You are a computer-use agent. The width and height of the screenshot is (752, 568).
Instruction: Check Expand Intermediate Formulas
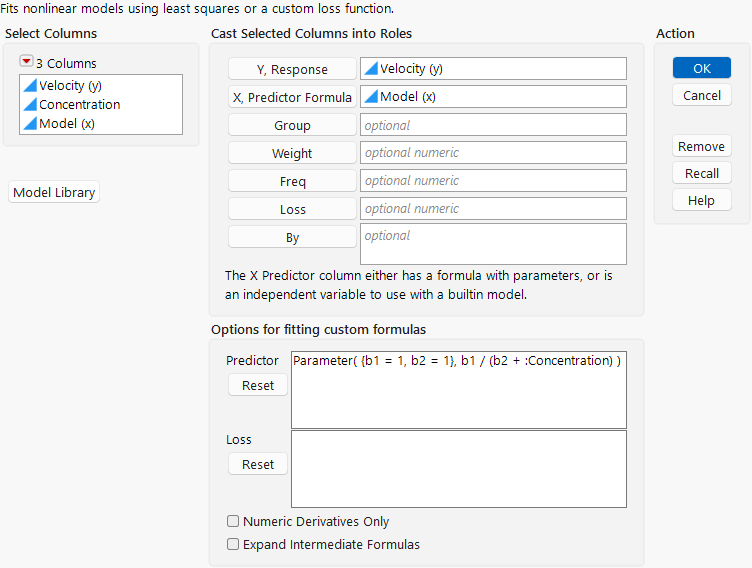coord(233,545)
